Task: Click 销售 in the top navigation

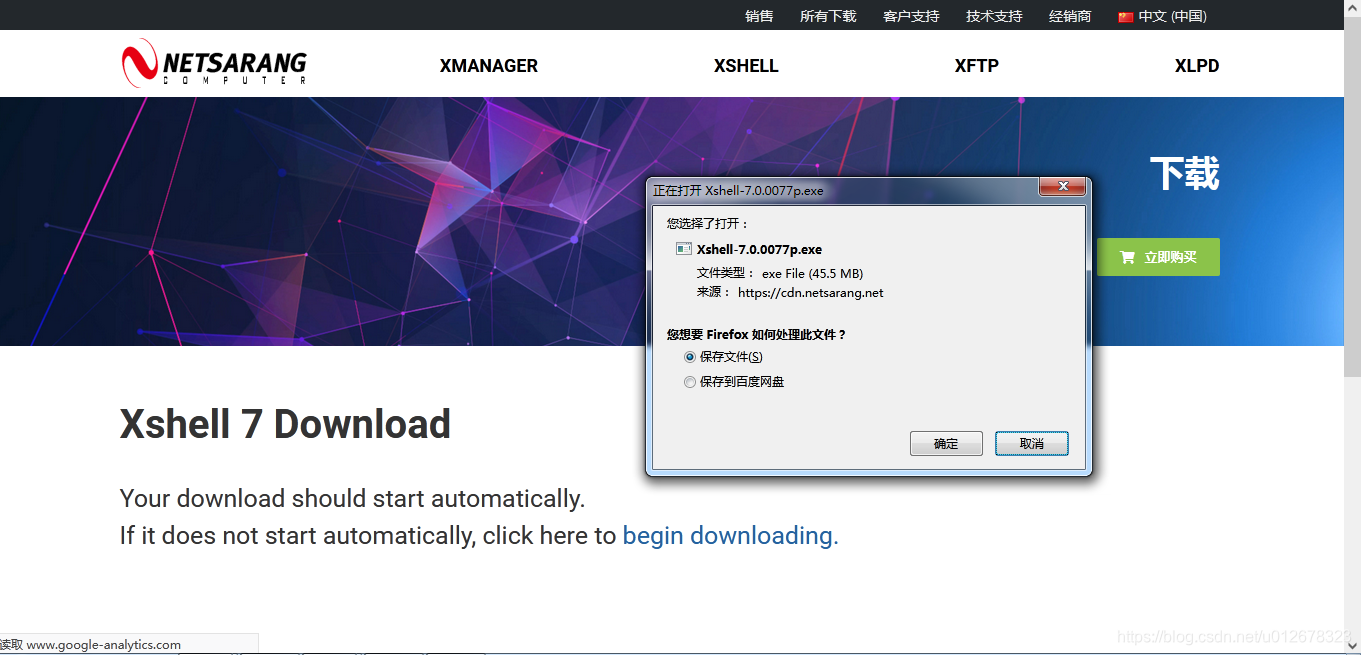Action: (759, 16)
